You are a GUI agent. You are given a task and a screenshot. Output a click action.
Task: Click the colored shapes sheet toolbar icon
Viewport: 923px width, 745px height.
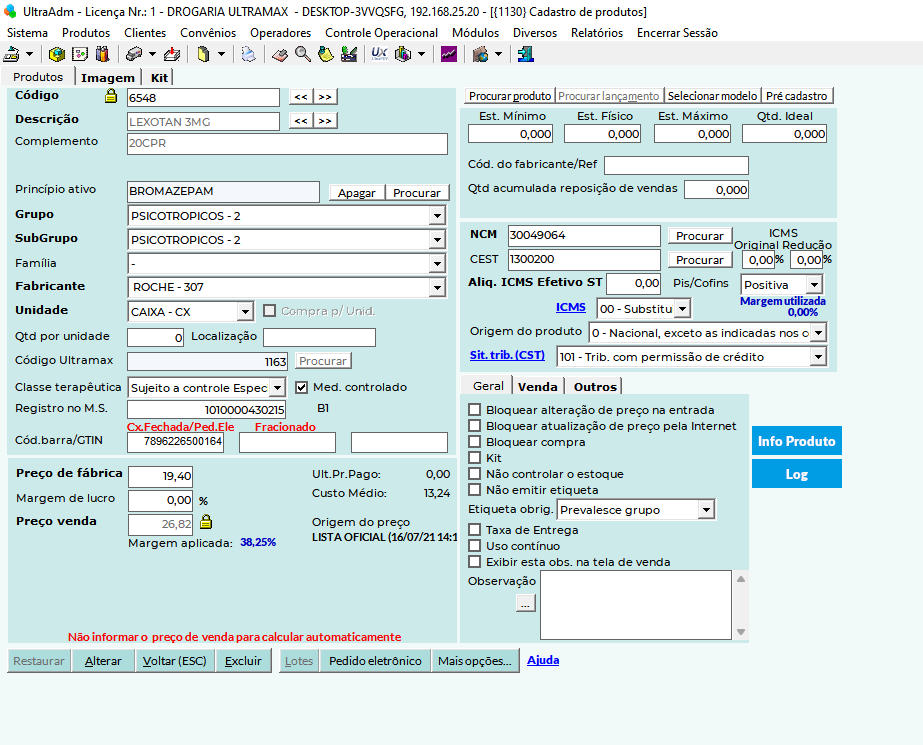pos(79,55)
